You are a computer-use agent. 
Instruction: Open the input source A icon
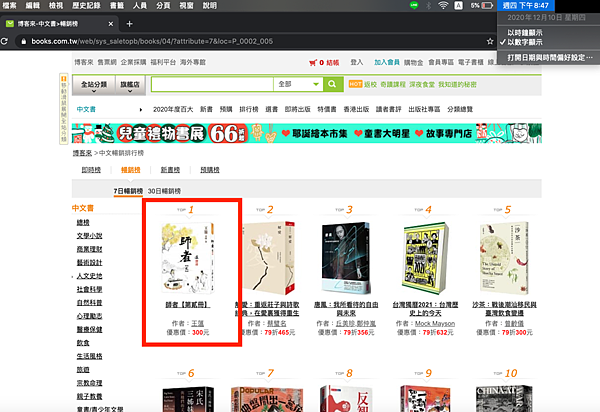(x=458, y=5)
